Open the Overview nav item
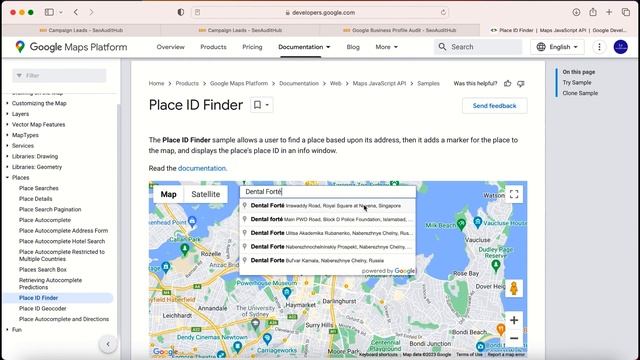Image resolution: width=640 pixels, height=360 pixels. coord(171,47)
